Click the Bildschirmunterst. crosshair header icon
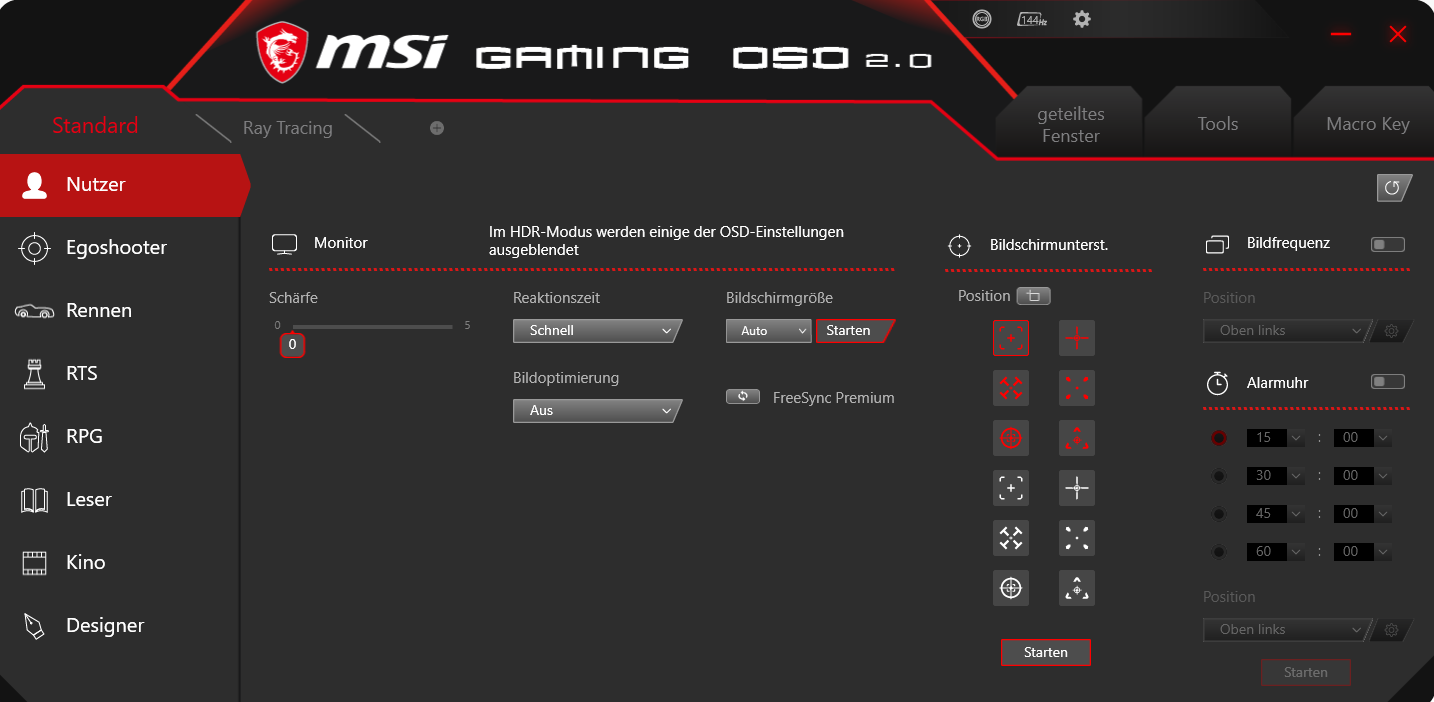The image size is (1434, 702). pyautogui.click(x=959, y=245)
